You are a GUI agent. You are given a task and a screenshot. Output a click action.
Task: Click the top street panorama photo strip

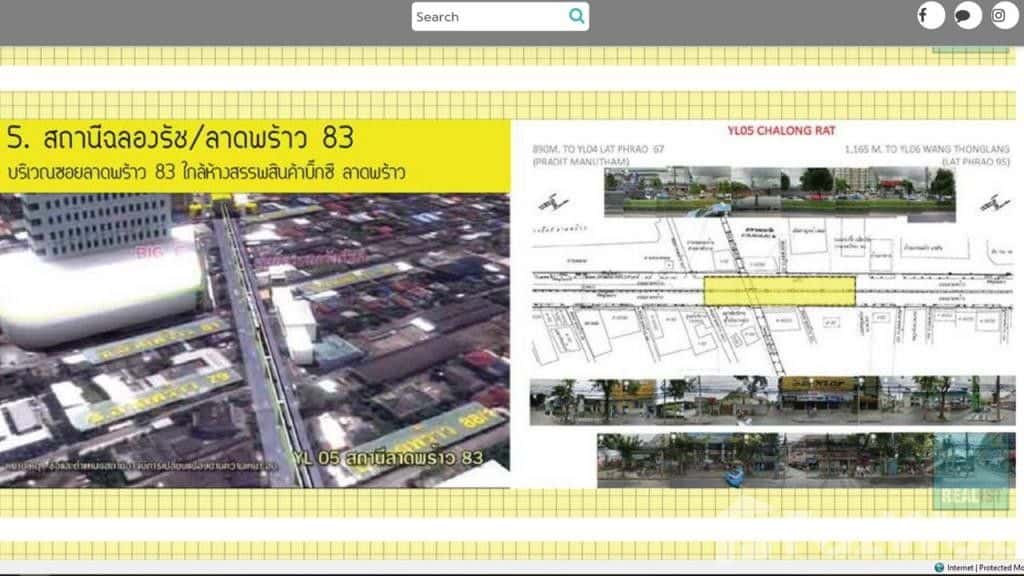[779, 194]
